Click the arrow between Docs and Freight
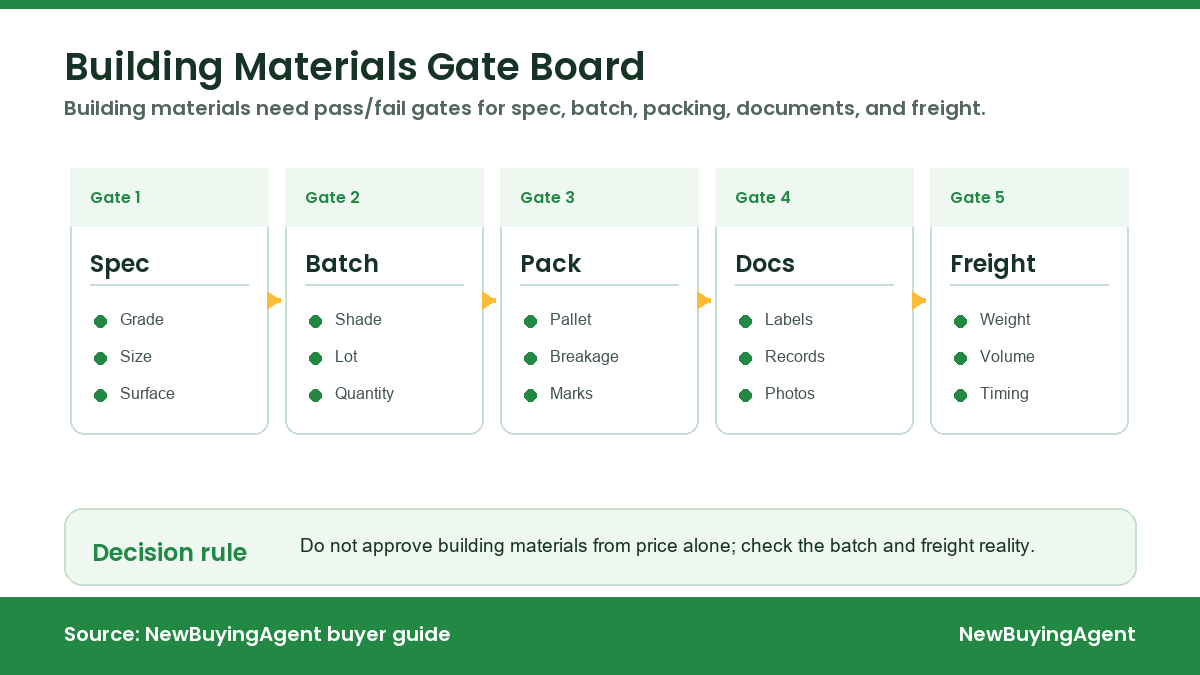This screenshot has height=675, width=1200. (919, 300)
